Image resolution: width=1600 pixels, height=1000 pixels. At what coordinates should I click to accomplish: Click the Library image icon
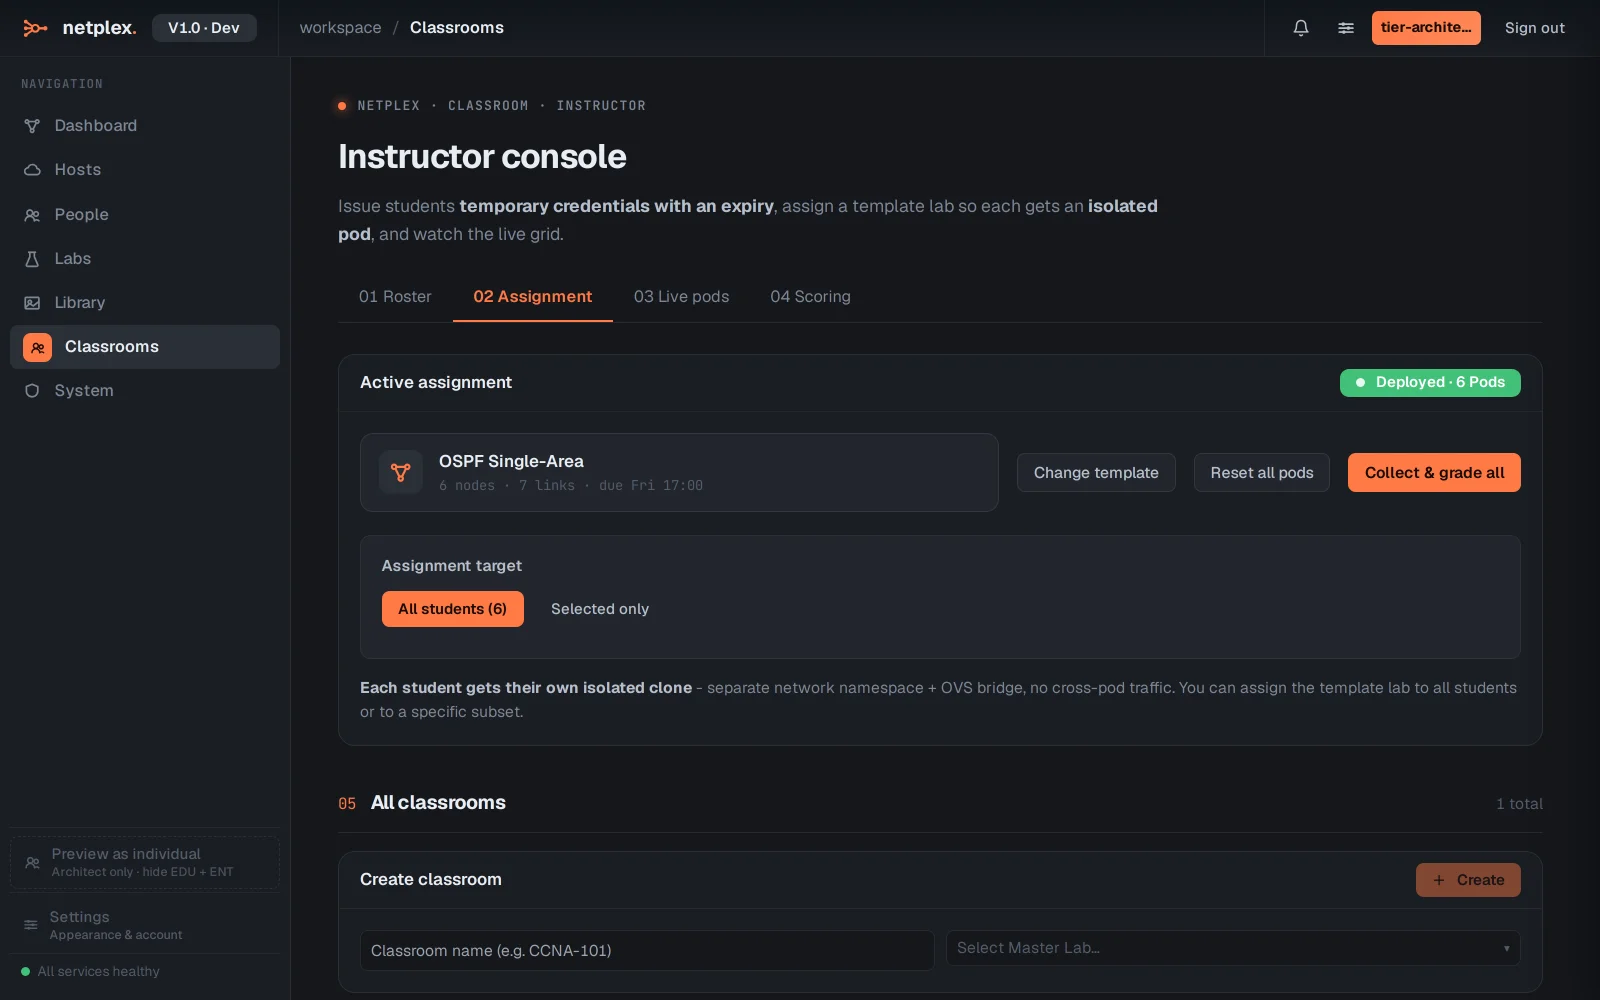click(x=32, y=303)
